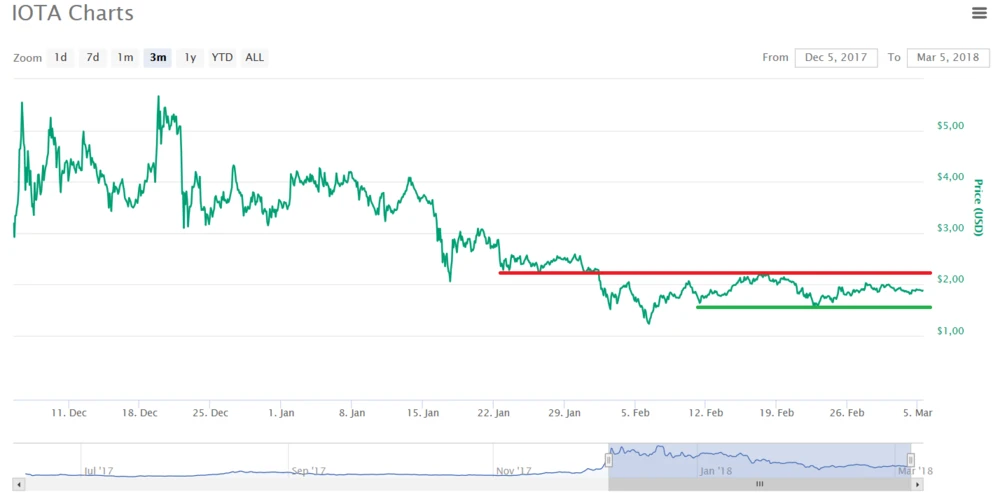1000x499 pixels.
Task: Open the chart hamburger menu
Action: (980, 13)
